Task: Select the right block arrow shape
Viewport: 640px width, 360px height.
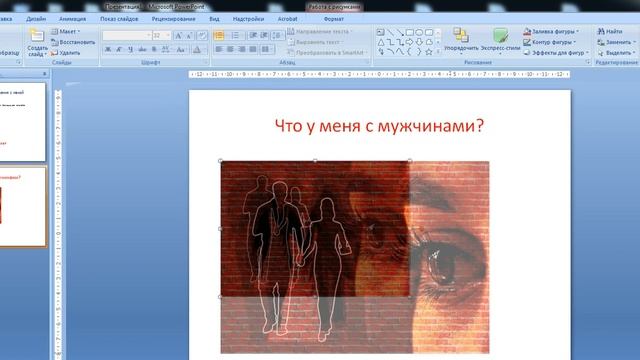Action: pyautogui.click(x=409, y=42)
